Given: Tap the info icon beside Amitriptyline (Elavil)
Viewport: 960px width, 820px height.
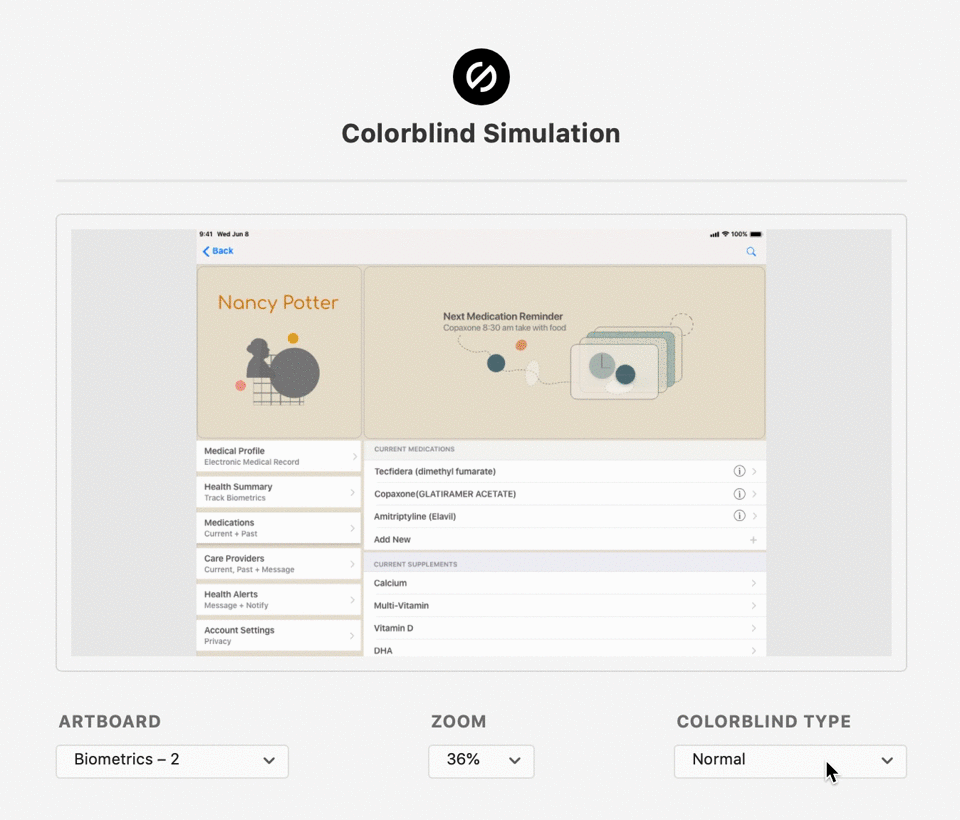Looking at the screenshot, I should [x=739, y=516].
